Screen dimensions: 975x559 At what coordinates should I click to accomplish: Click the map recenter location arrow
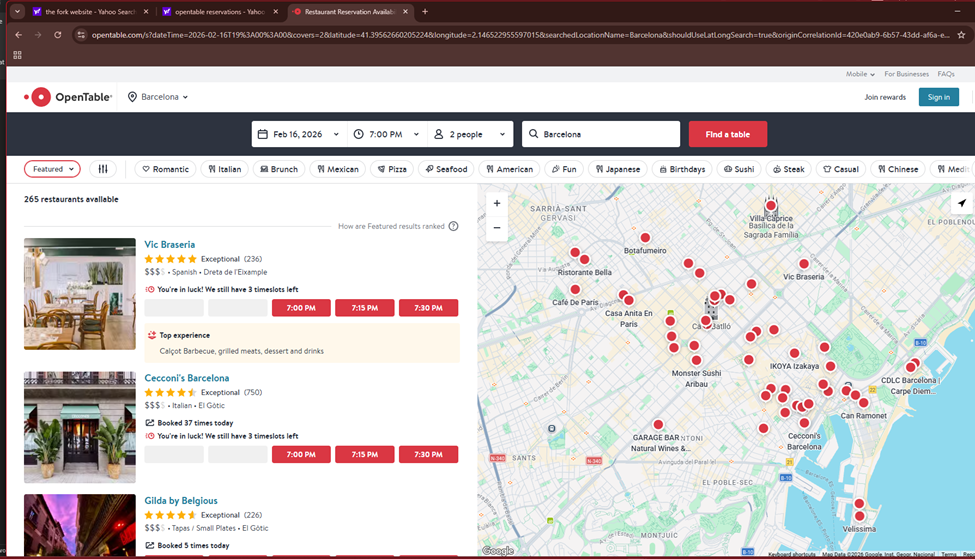tap(961, 203)
